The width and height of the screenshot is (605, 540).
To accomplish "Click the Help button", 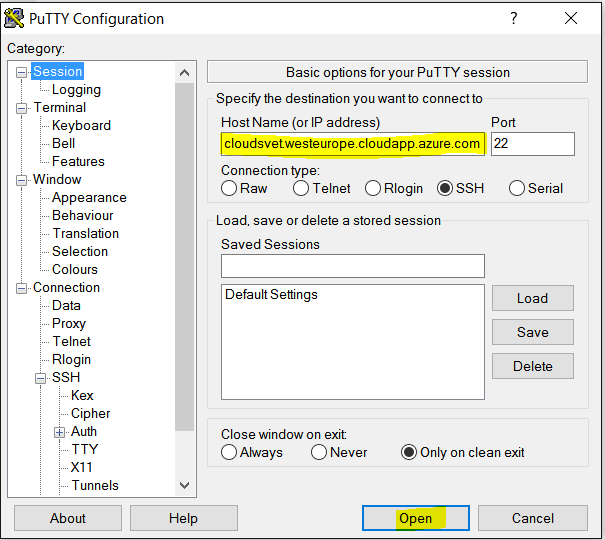I will (184, 518).
